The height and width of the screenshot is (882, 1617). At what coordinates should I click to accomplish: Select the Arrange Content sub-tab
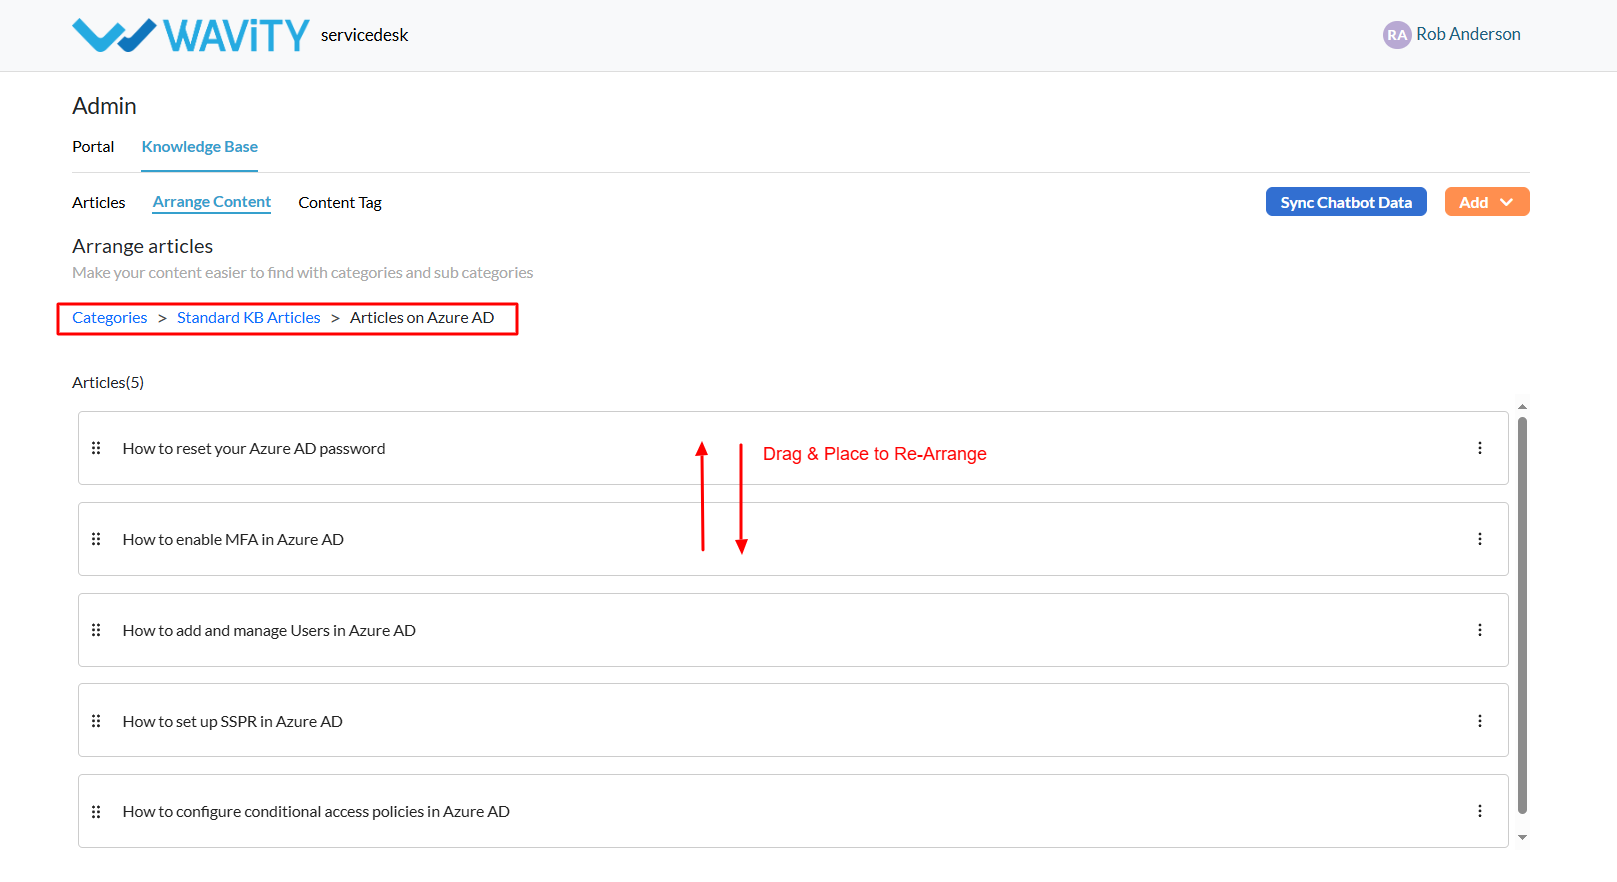tap(212, 202)
